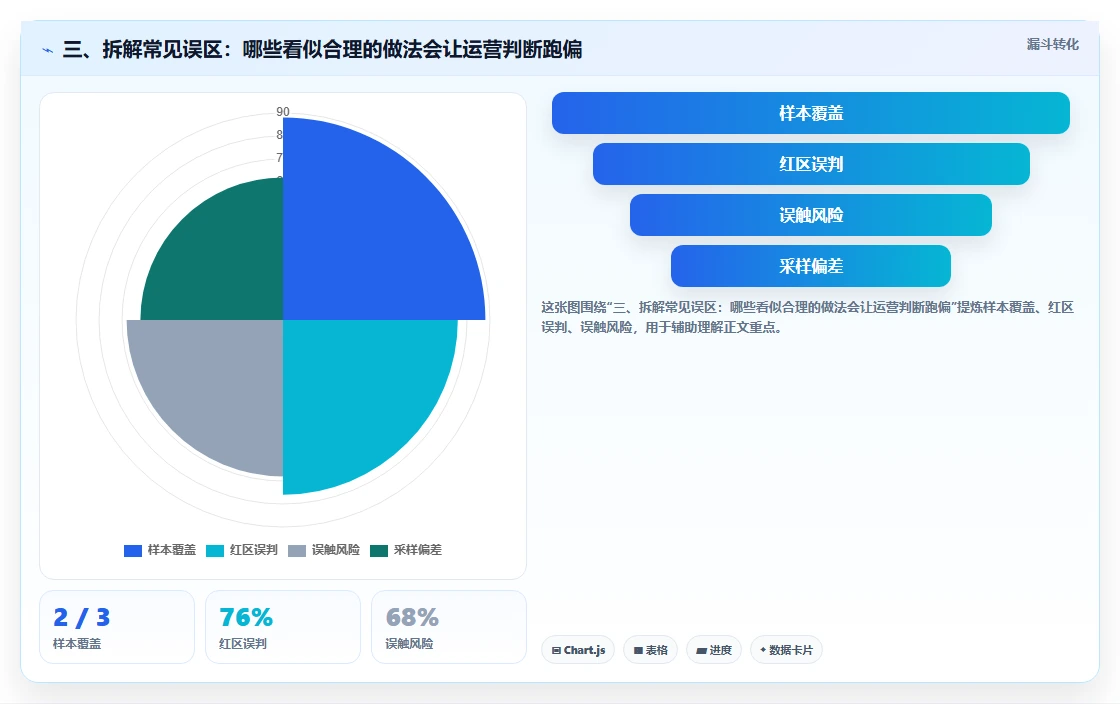Select the 采样偏差 funnel bar

tap(811, 266)
